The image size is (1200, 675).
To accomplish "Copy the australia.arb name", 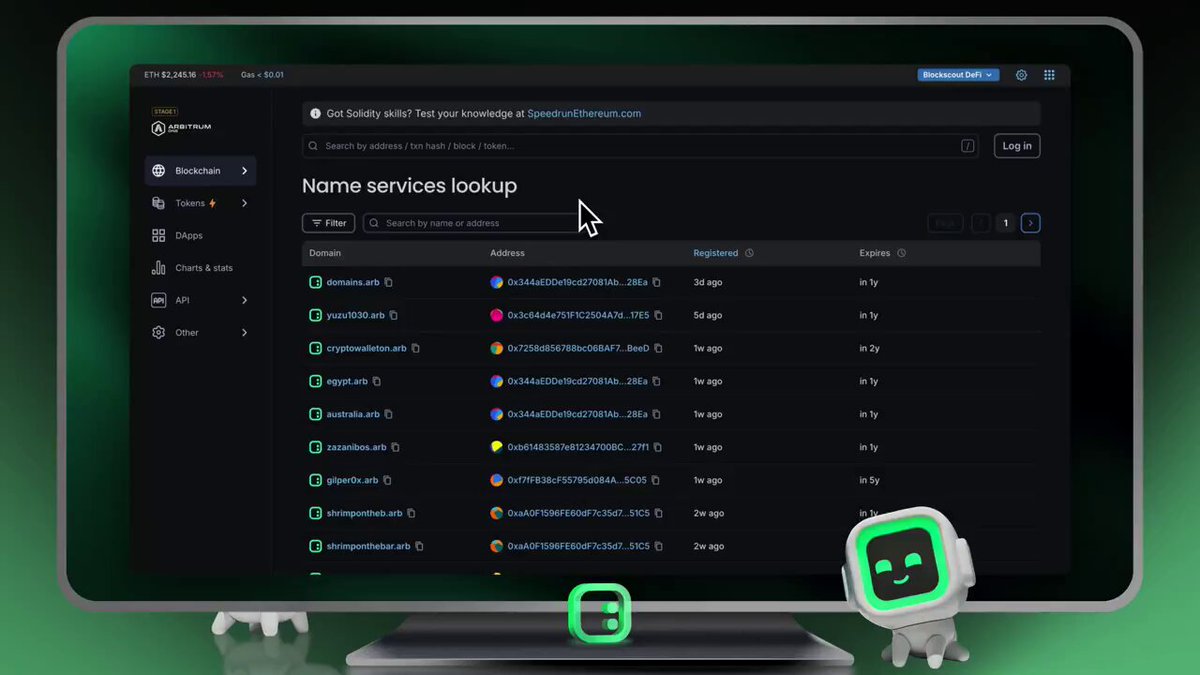I will tap(389, 414).
